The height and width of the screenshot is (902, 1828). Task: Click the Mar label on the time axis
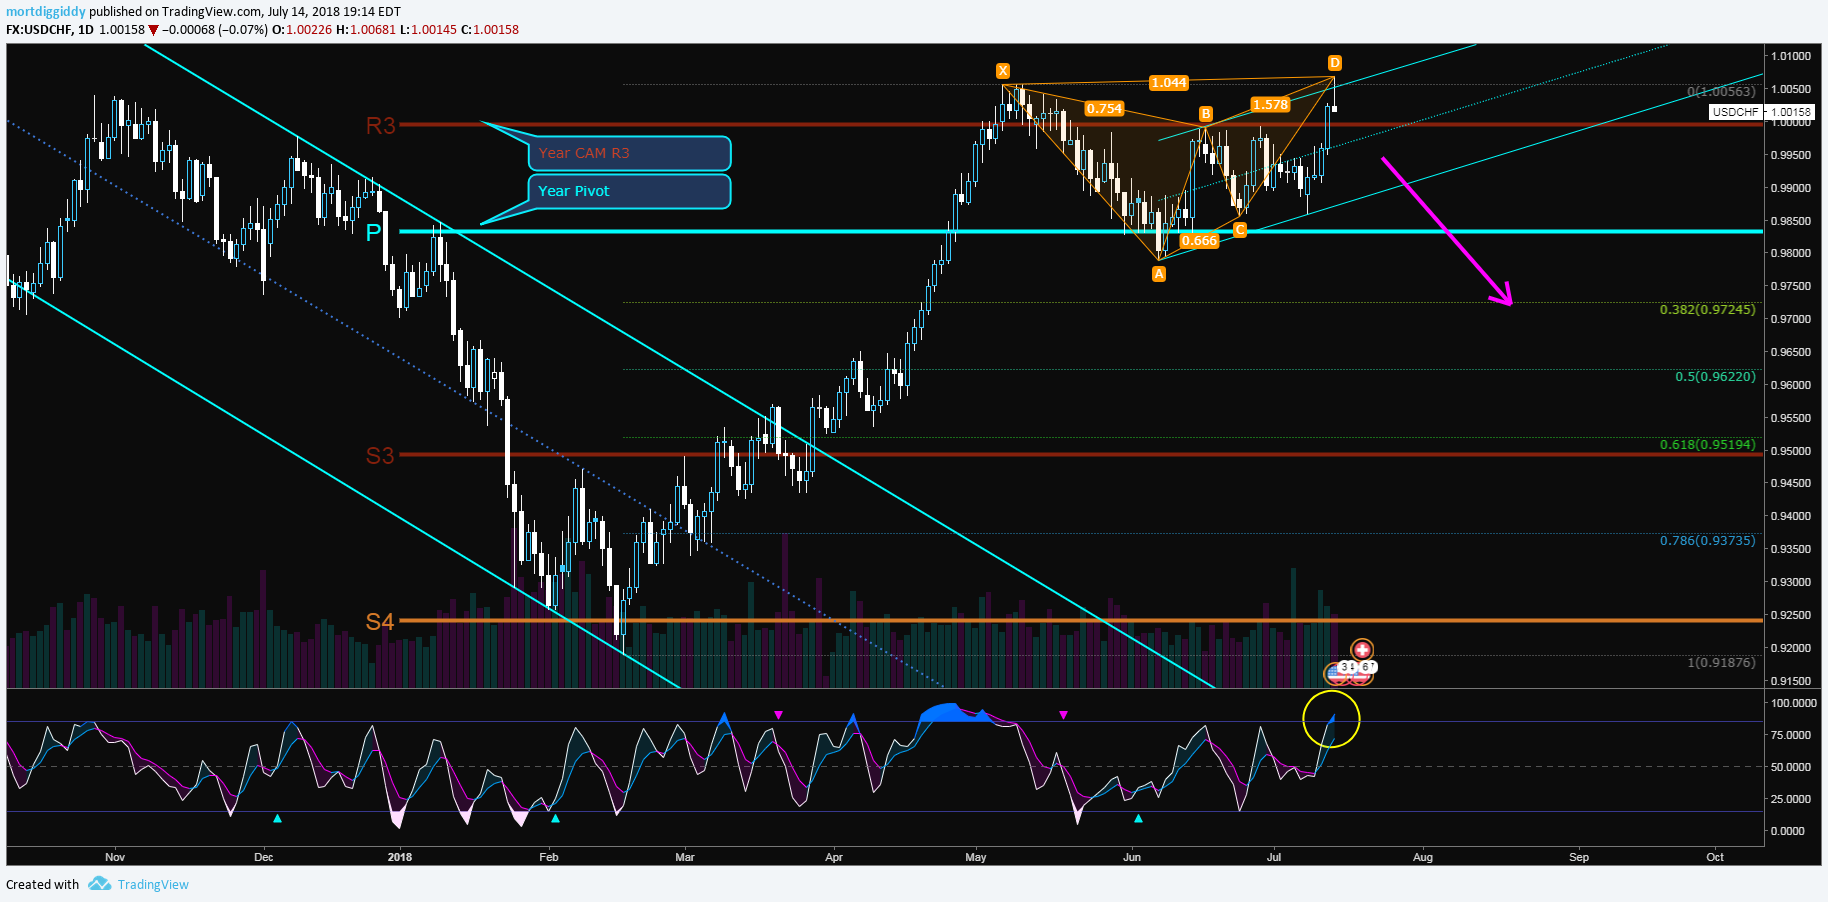pos(685,857)
